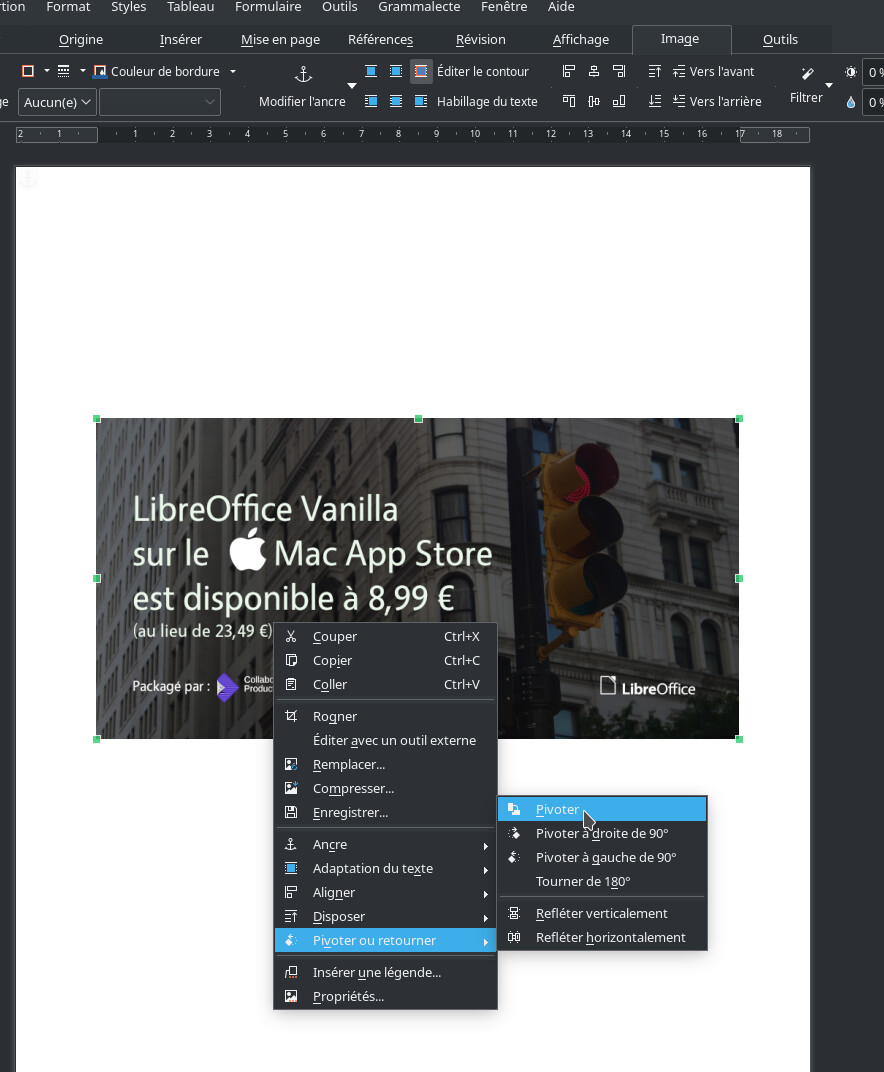The height and width of the screenshot is (1072, 884).
Task: Toggle the highlighted wrap icon beside Éditer le contour
Action: tap(421, 72)
